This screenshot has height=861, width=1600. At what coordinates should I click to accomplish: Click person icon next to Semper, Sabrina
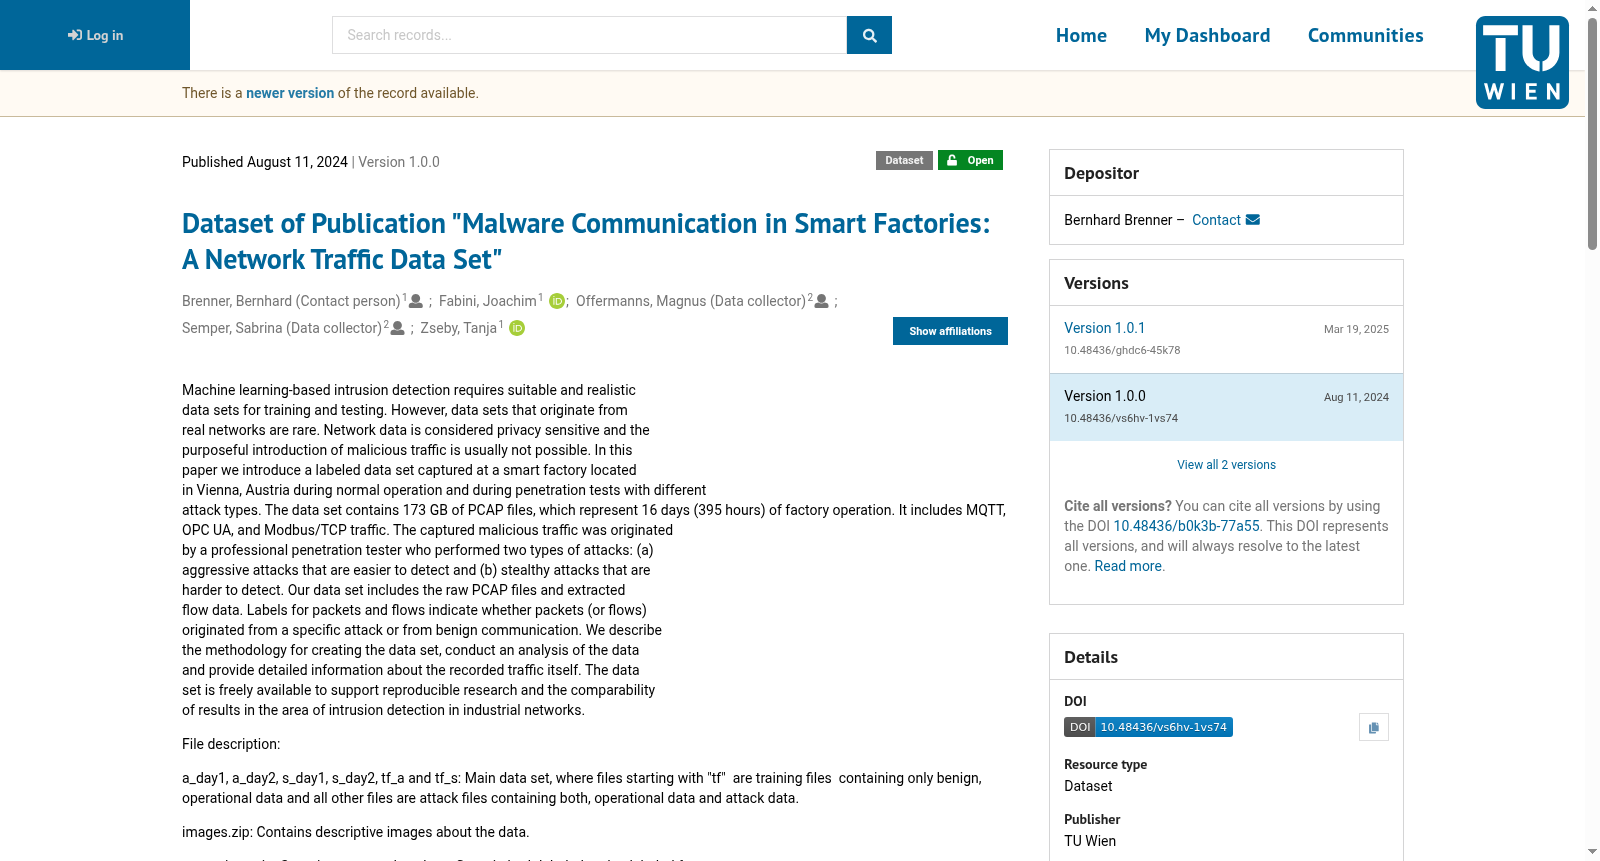pos(397,328)
